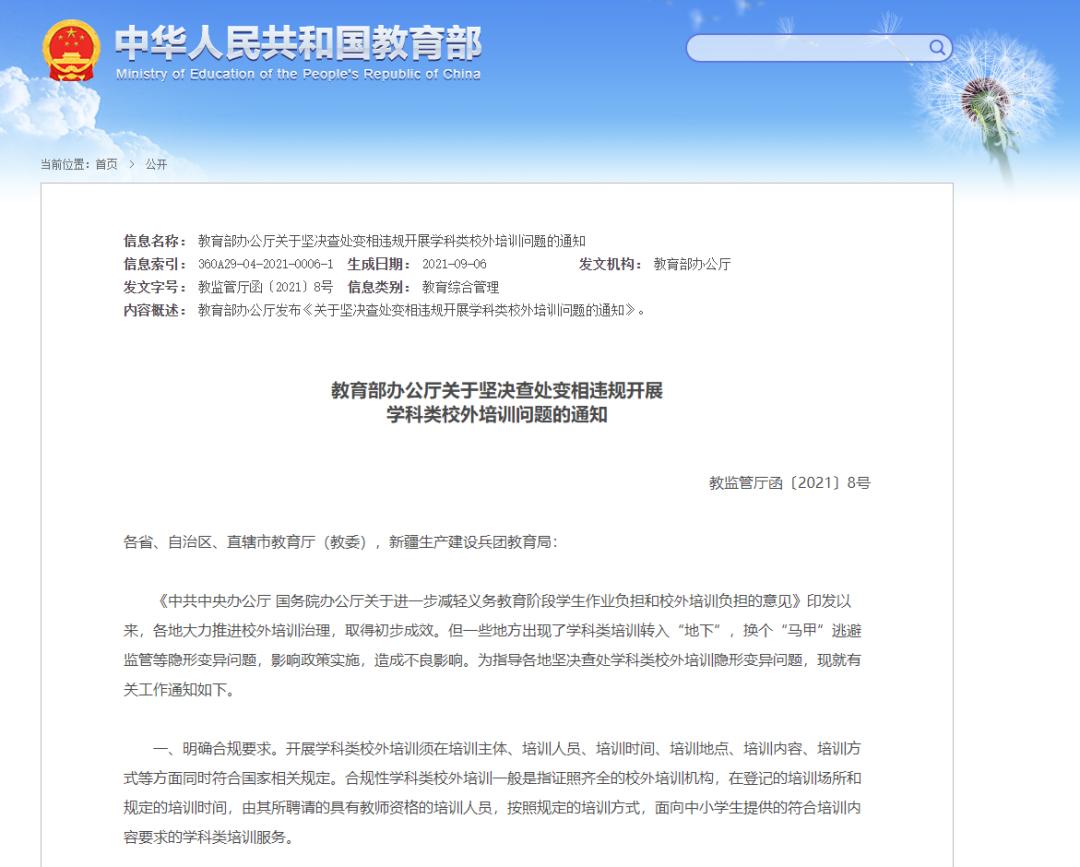
Task: Click the 中华人民共和国教育部 site title
Action: pos(298,43)
